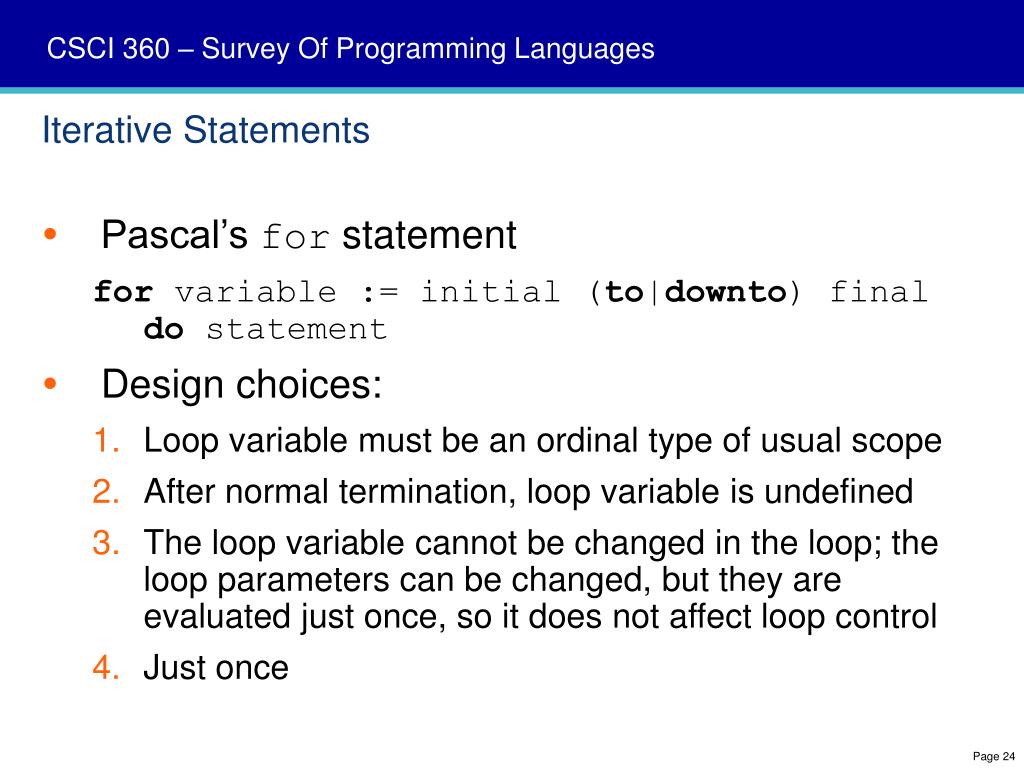Click the orange number 3 list marker
This screenshot has width=1024, height=768.
click(106, 542)
